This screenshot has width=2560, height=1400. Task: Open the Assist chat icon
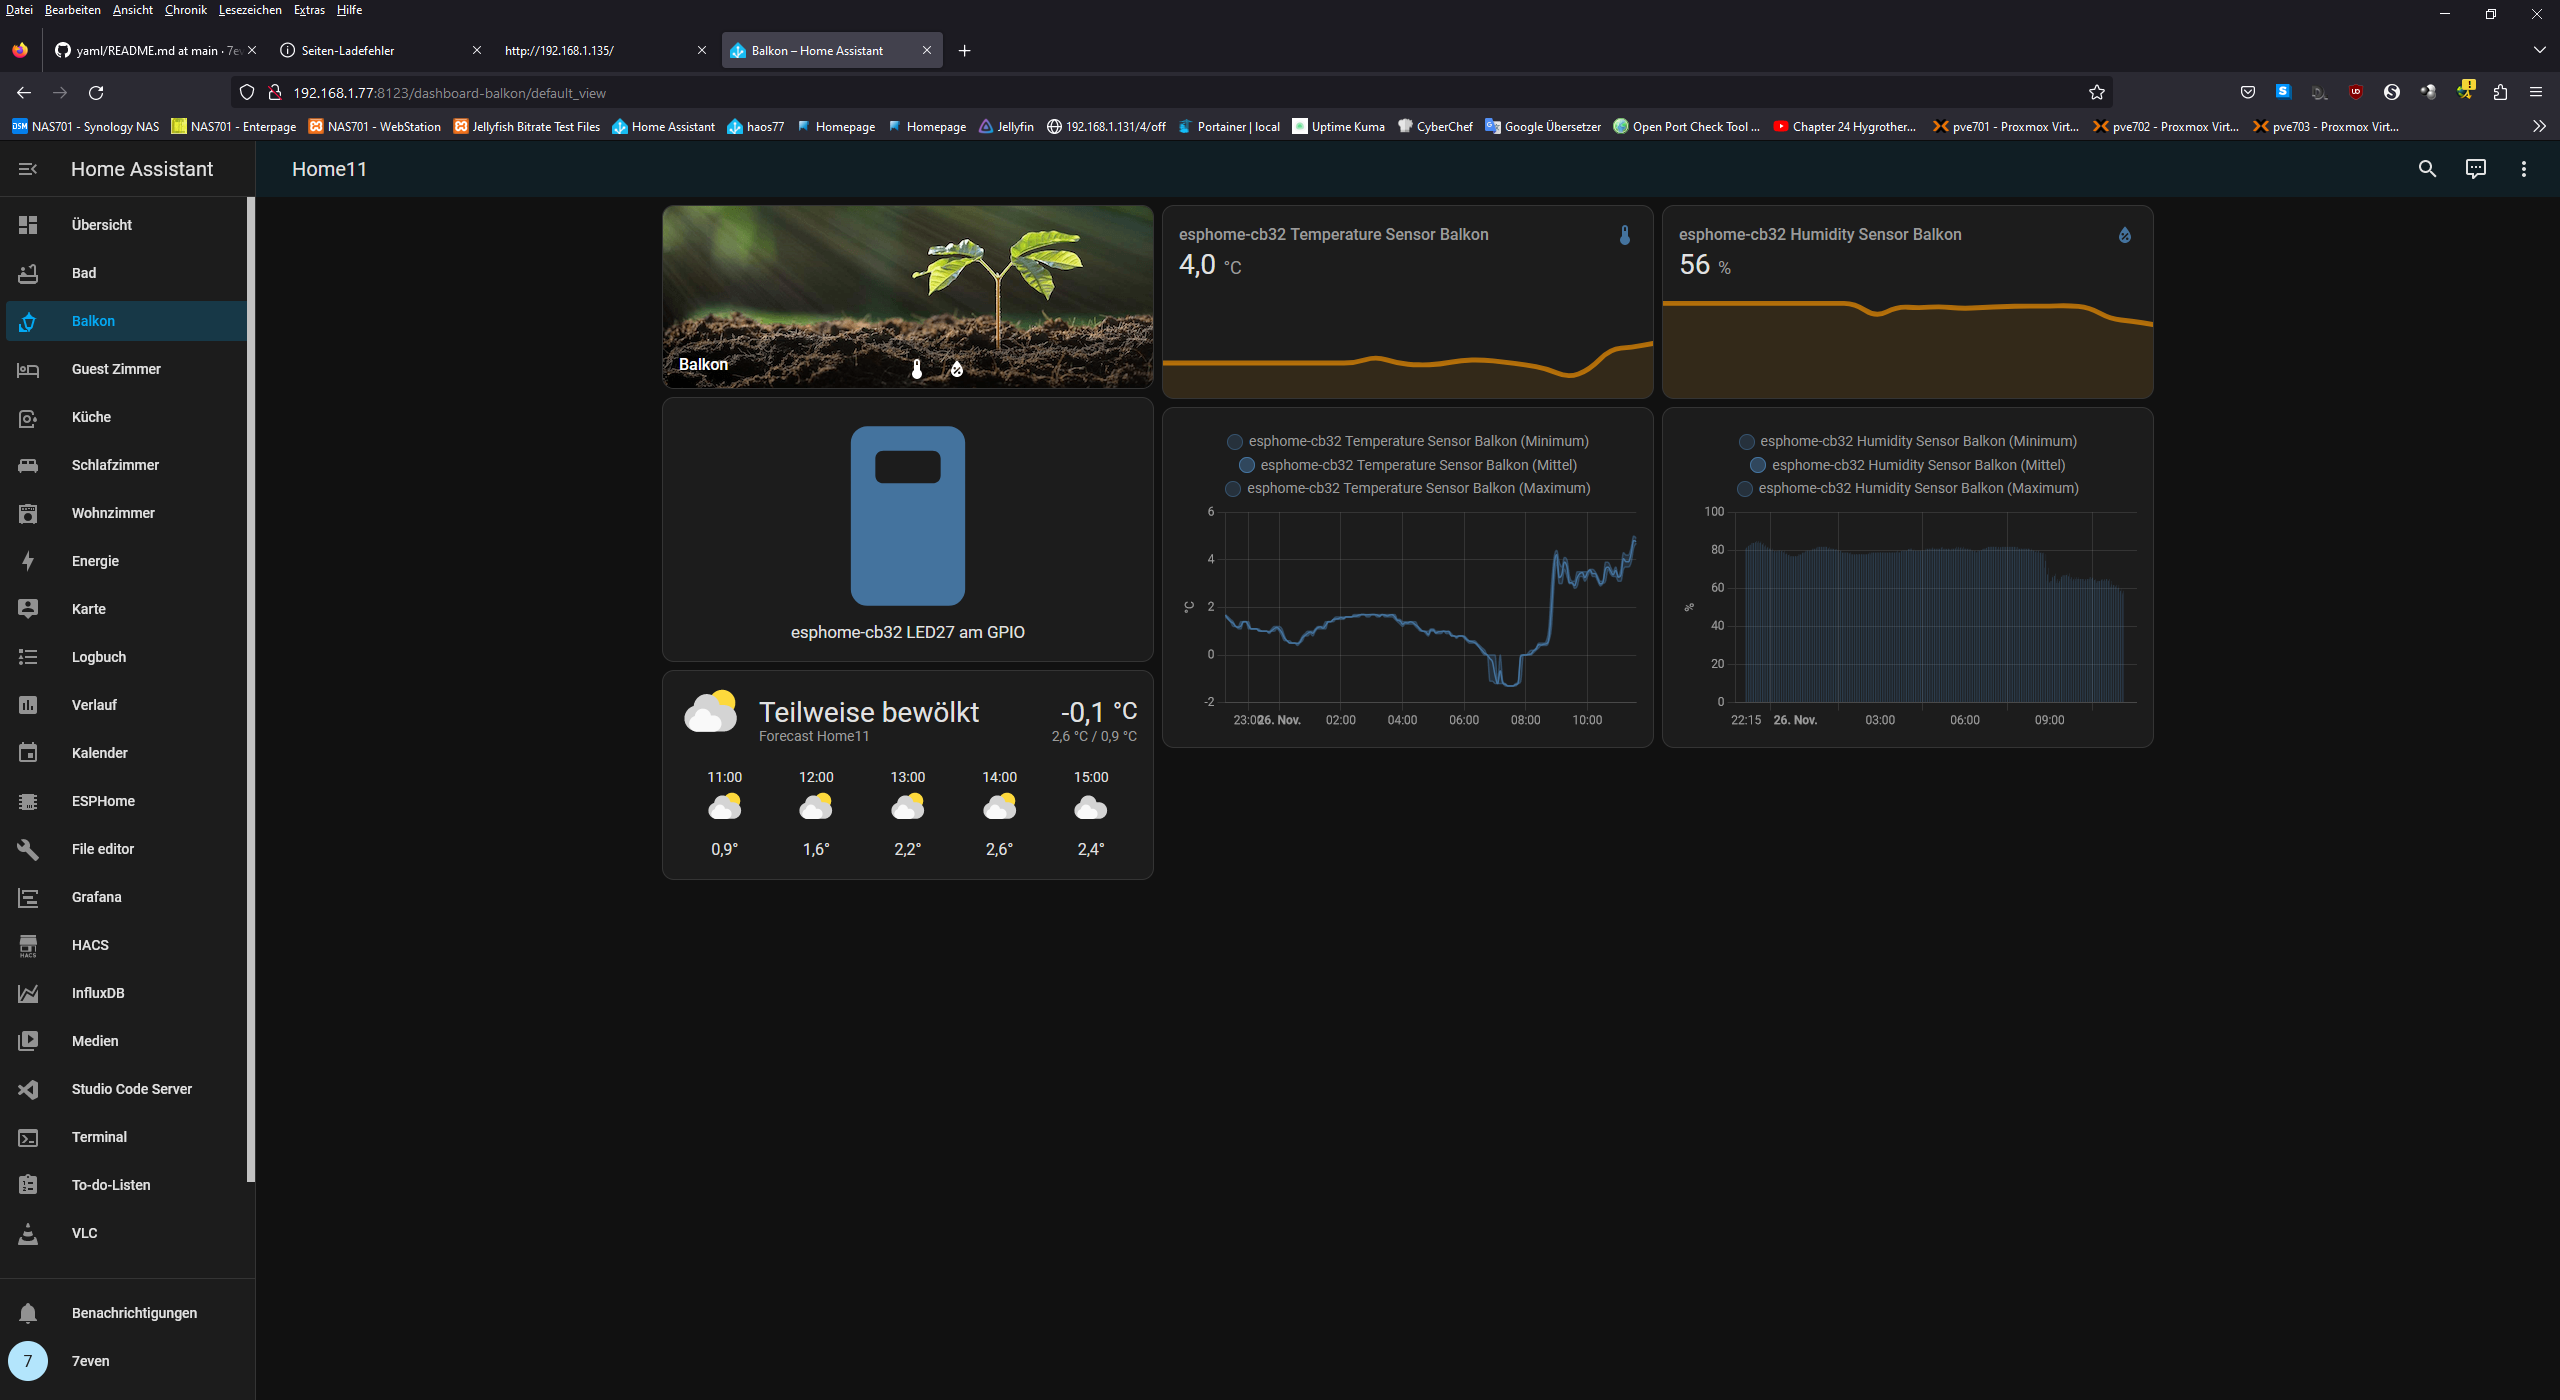click(x=2475, y=169)
